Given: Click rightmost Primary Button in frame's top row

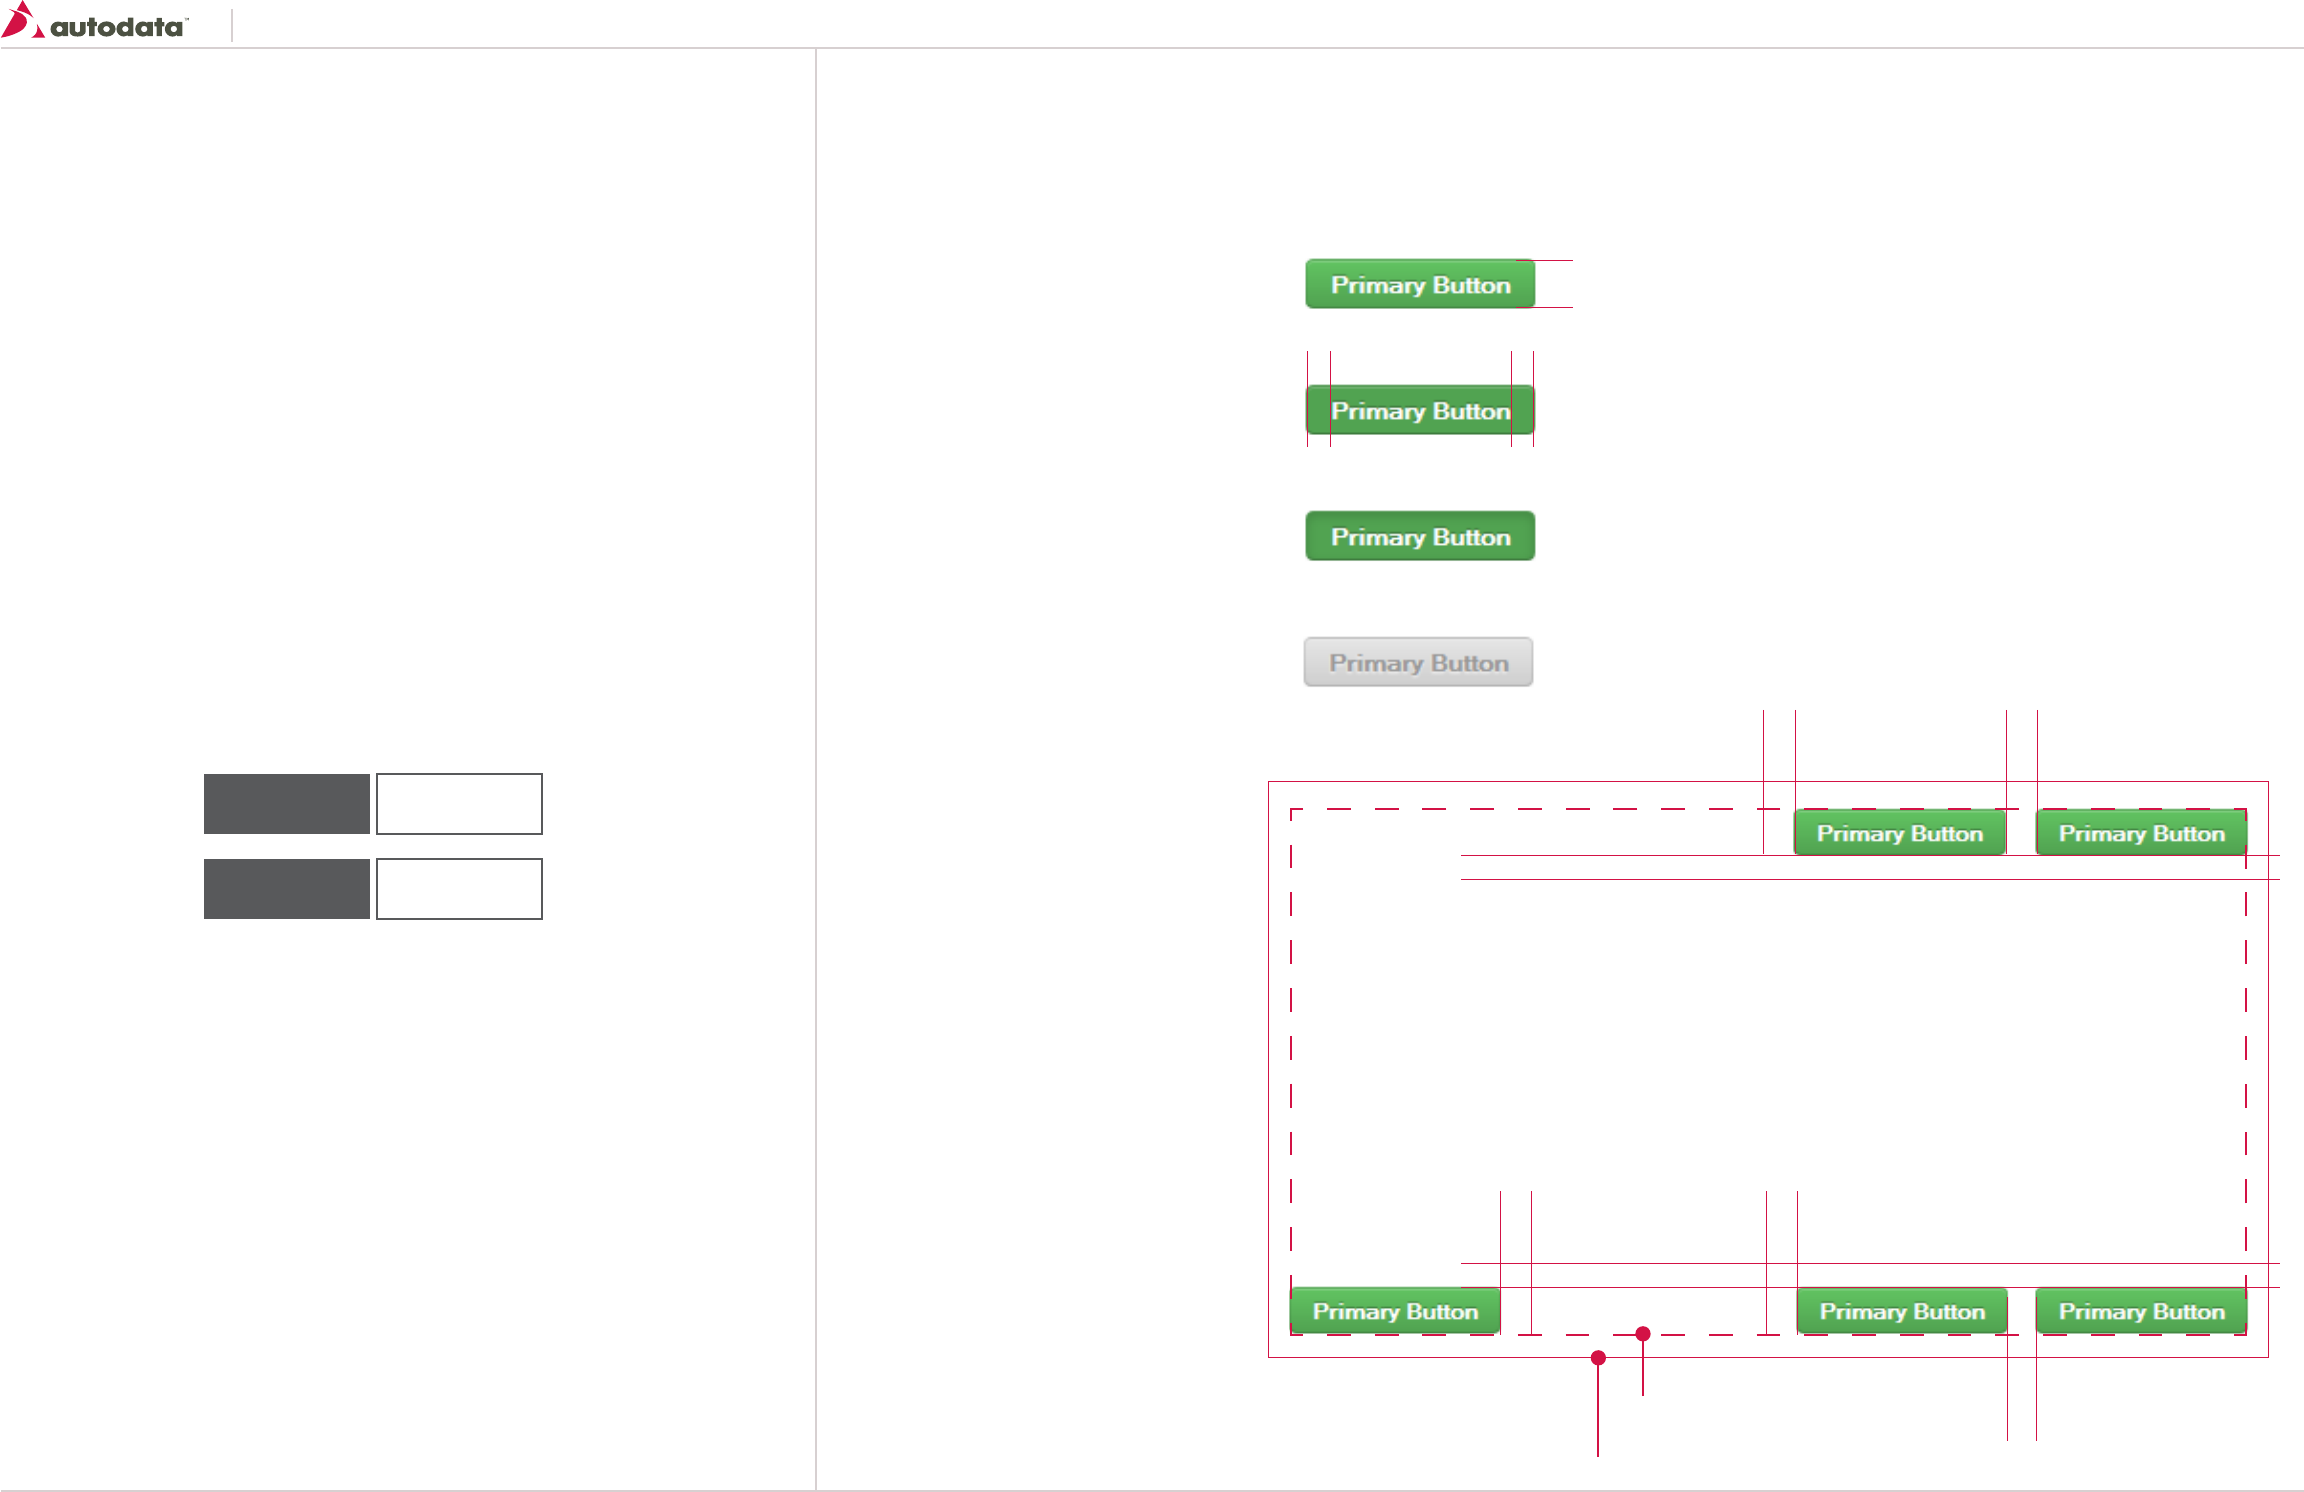Looking at the screenshot, I should (x=2141, y=833).
